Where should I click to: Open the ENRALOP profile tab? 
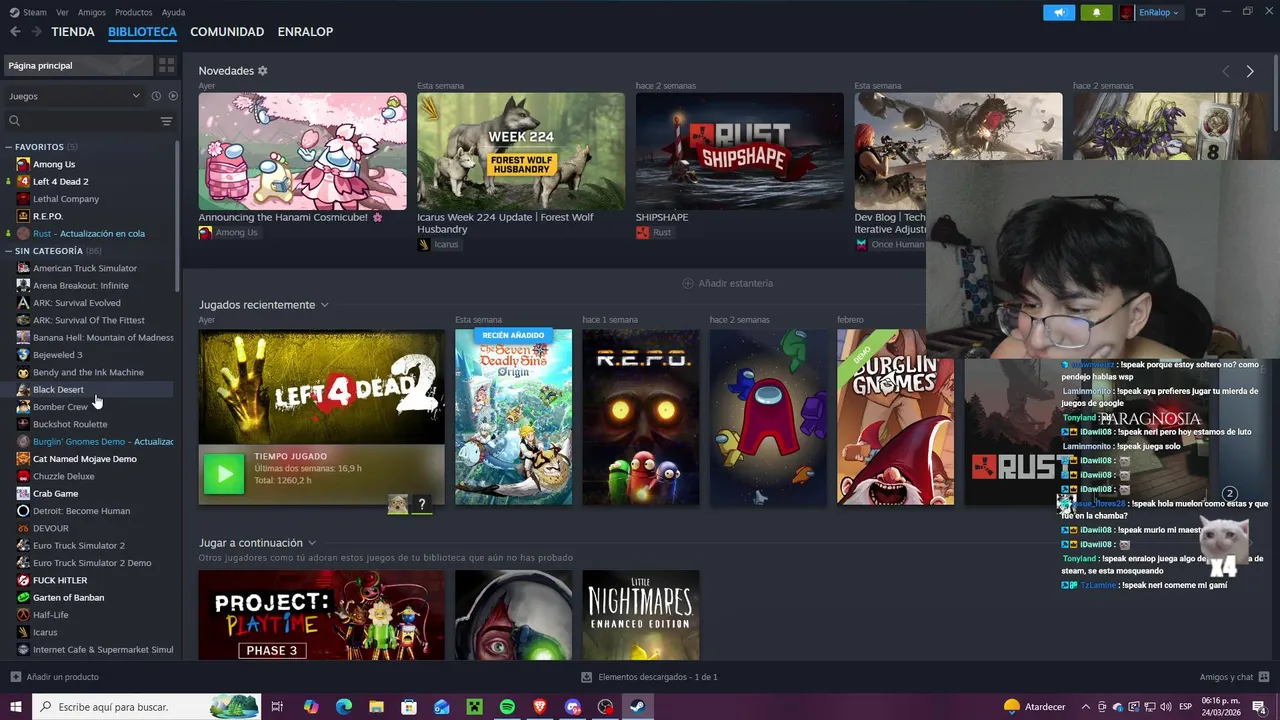click(x=305, y=32)
